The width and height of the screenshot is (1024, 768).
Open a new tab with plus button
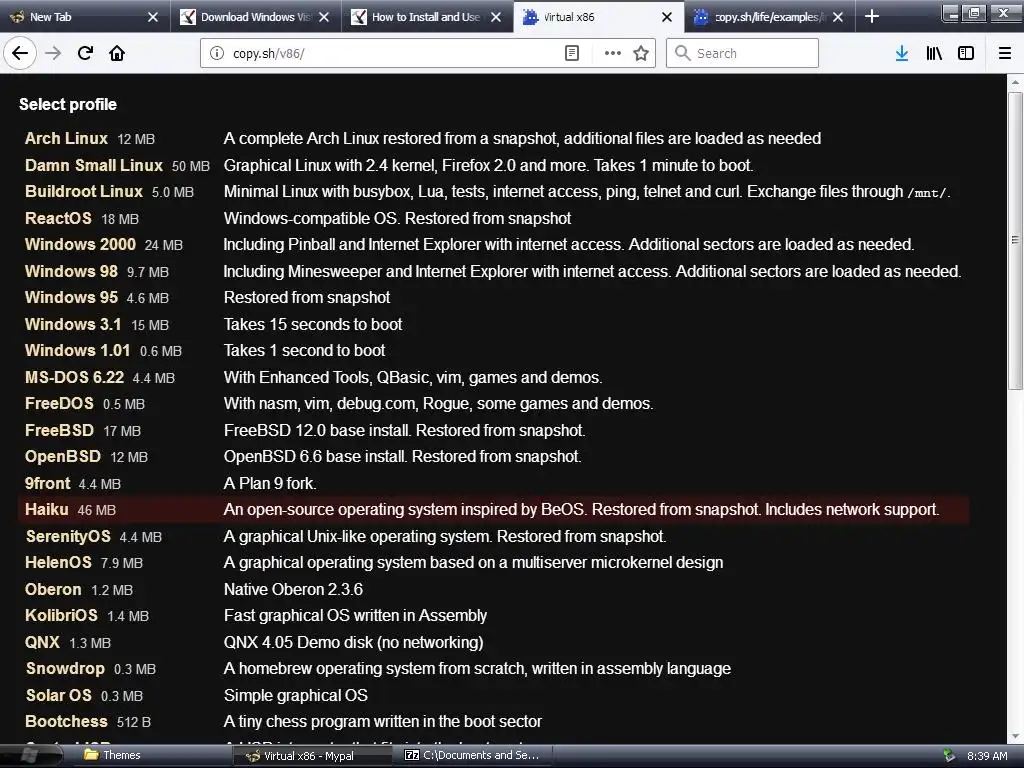pyautogui.click(x=872, y=16)
